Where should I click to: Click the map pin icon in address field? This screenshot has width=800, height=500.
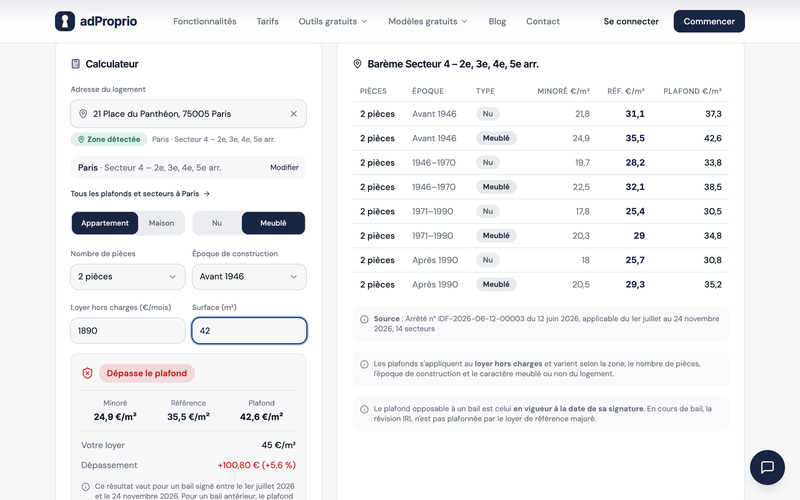tap(83, 114)
